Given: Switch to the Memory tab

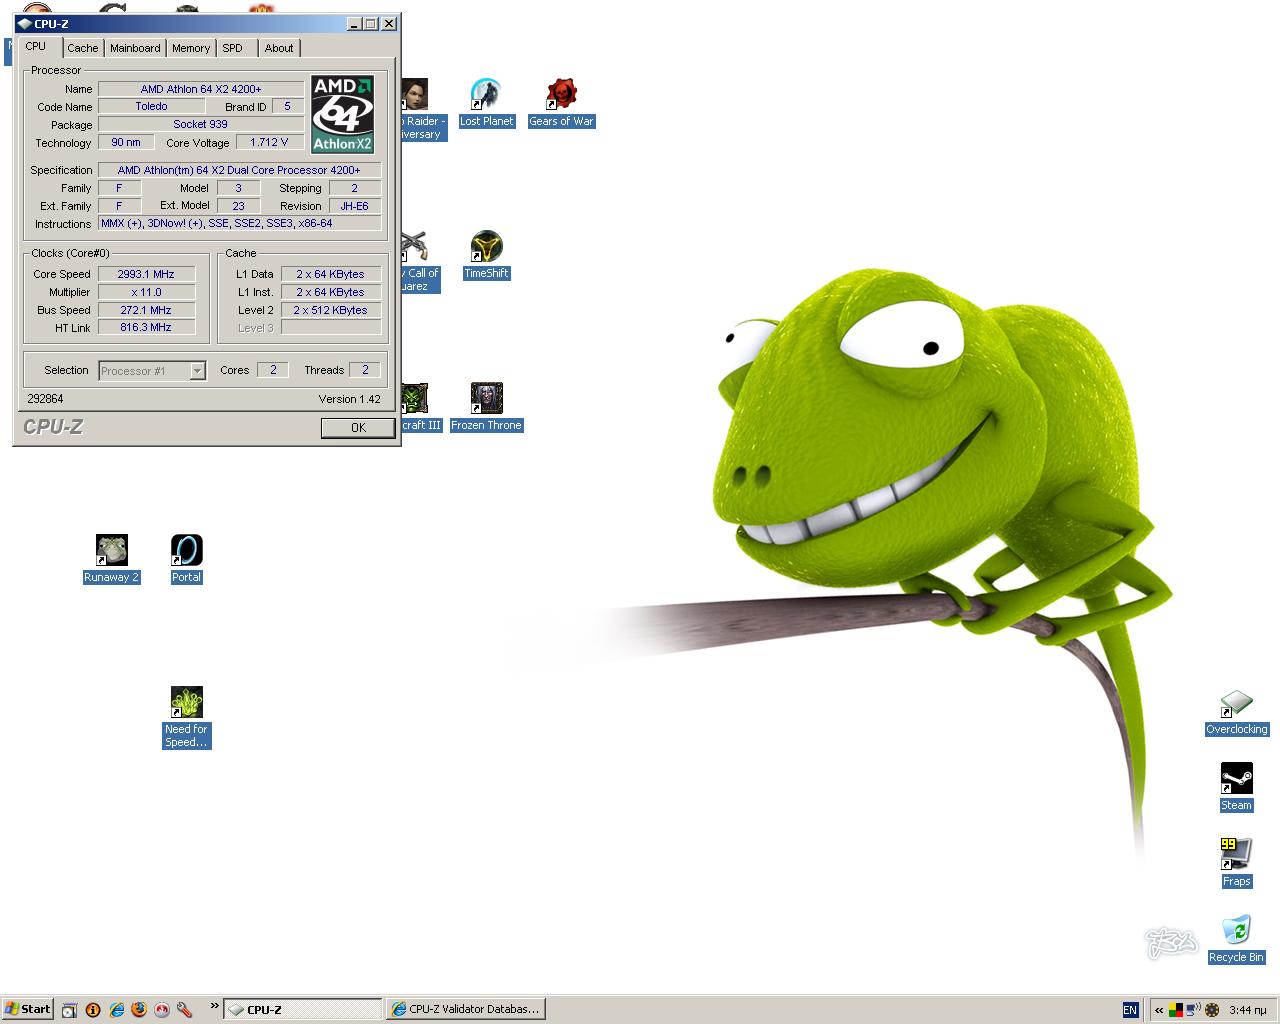Looking at the screenshot, I should tap(191, 48).
